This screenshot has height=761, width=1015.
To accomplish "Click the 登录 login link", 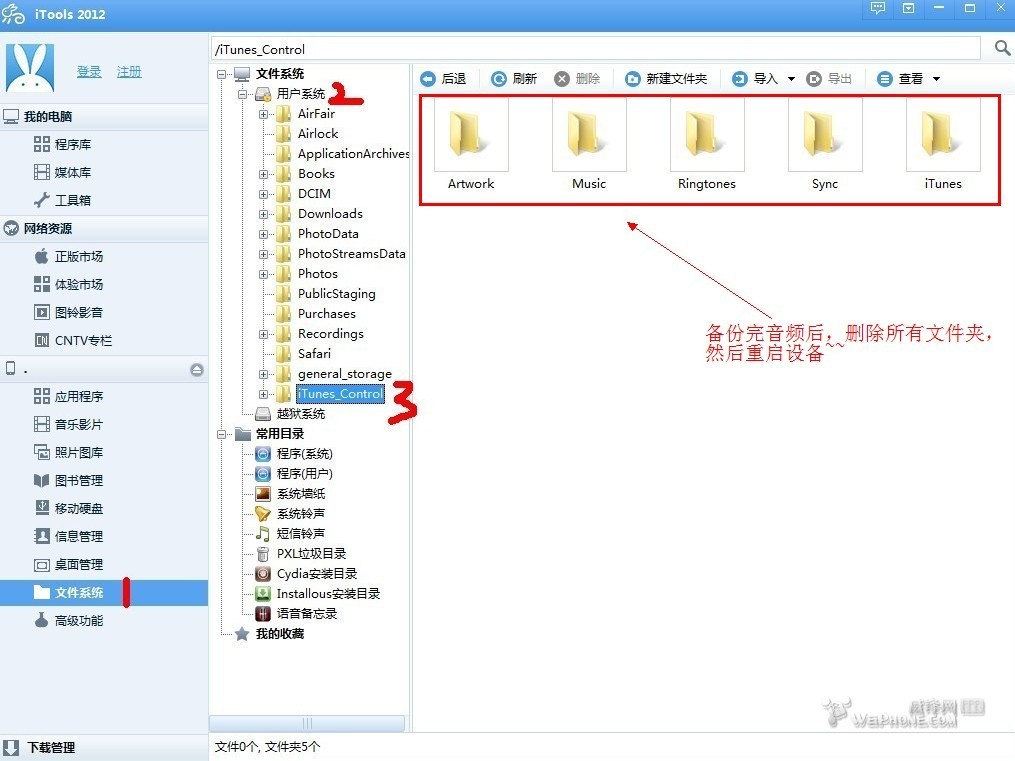I will (89, 72).
